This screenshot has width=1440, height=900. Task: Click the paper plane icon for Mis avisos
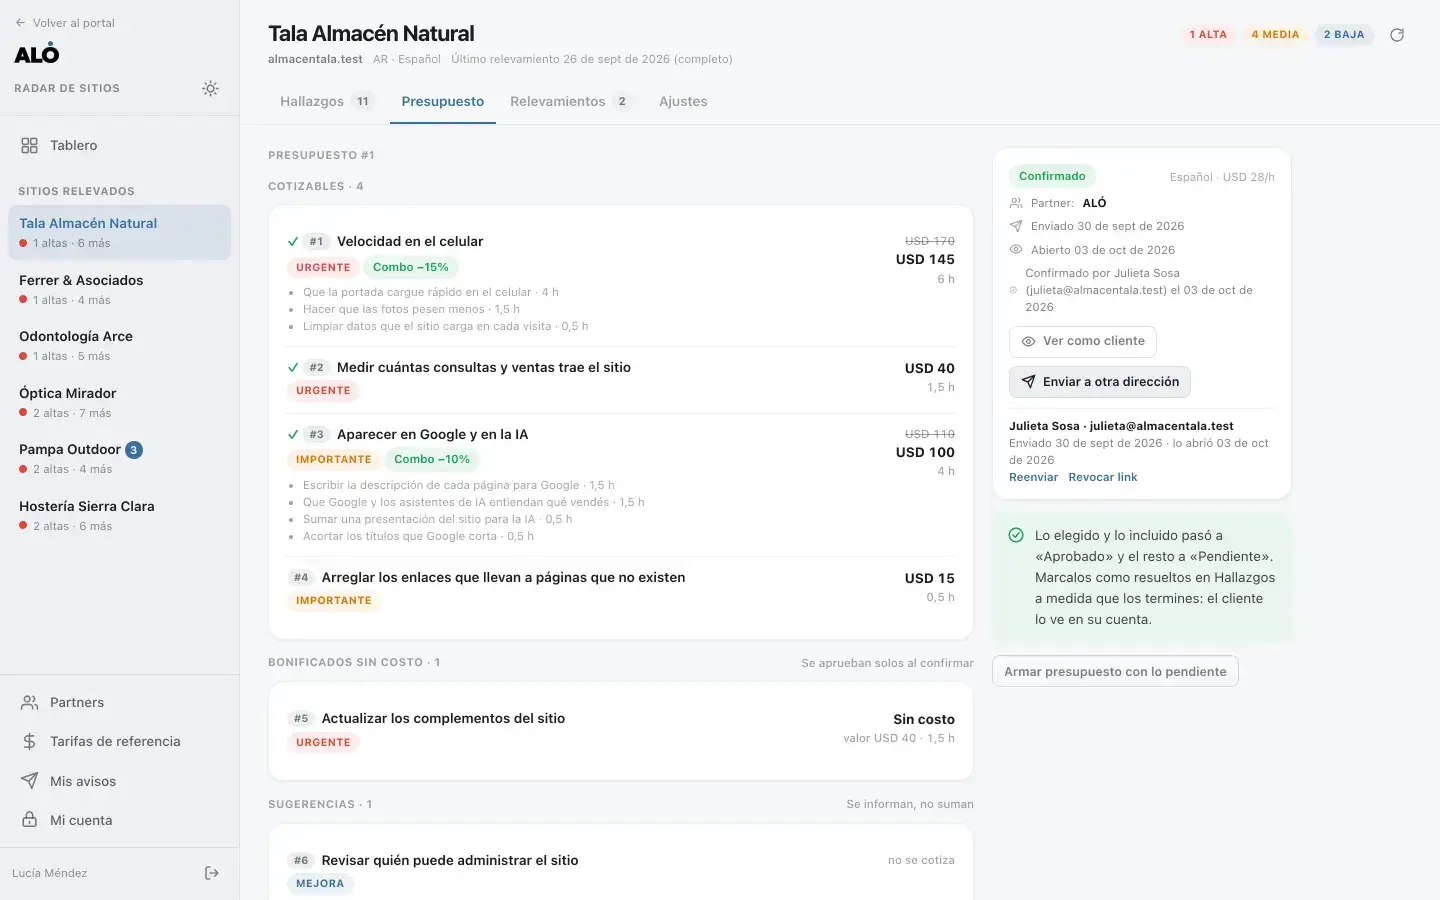point(30,781)
